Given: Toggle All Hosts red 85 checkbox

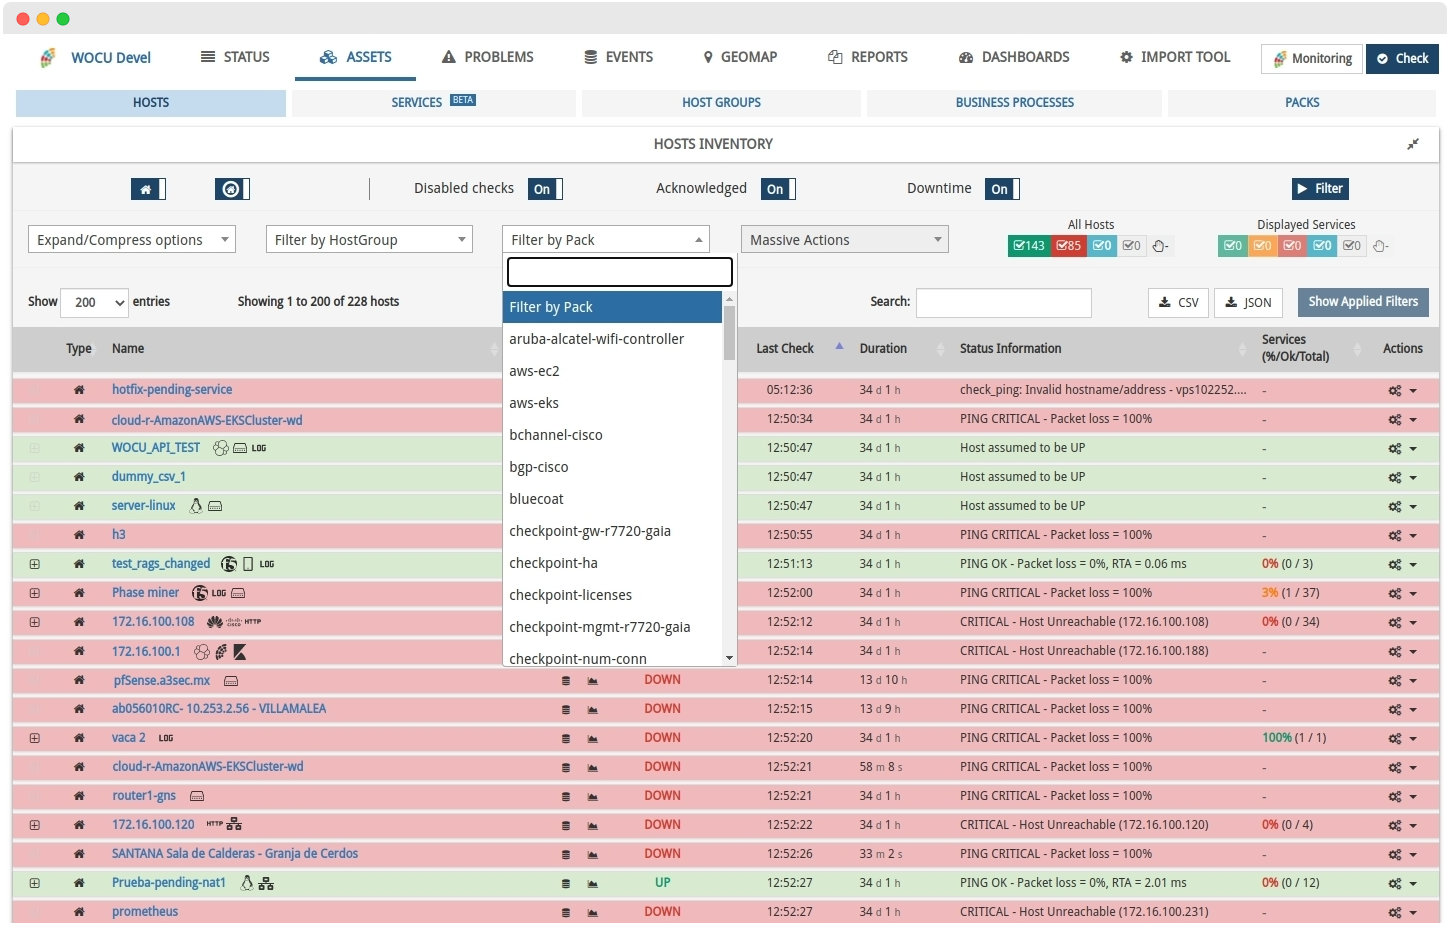Looking at the screenshot, I should pyautogui.click(x=1069, y=246).
